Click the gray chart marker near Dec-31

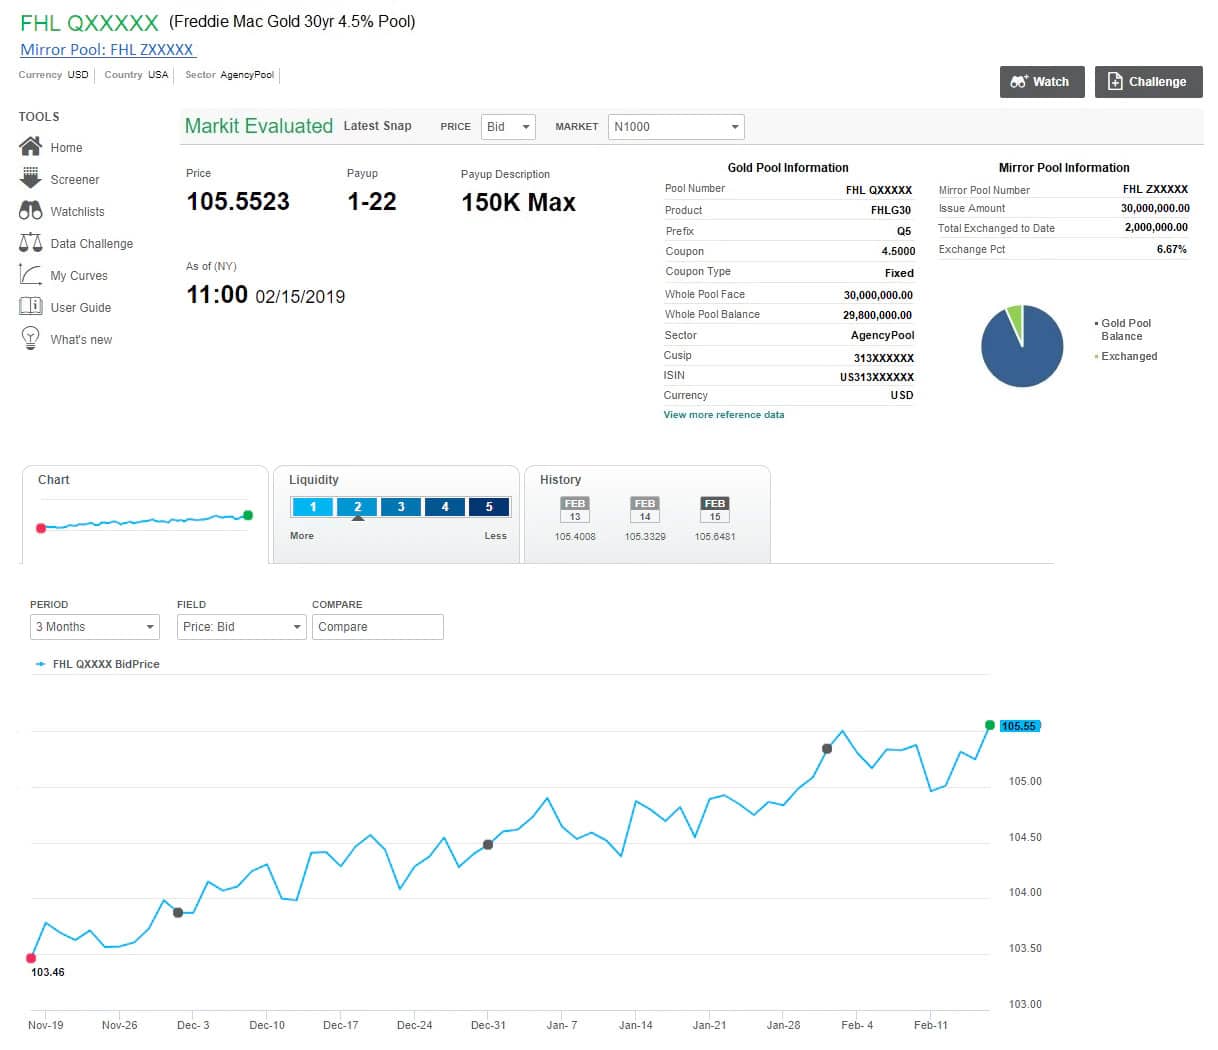point(488,845)
